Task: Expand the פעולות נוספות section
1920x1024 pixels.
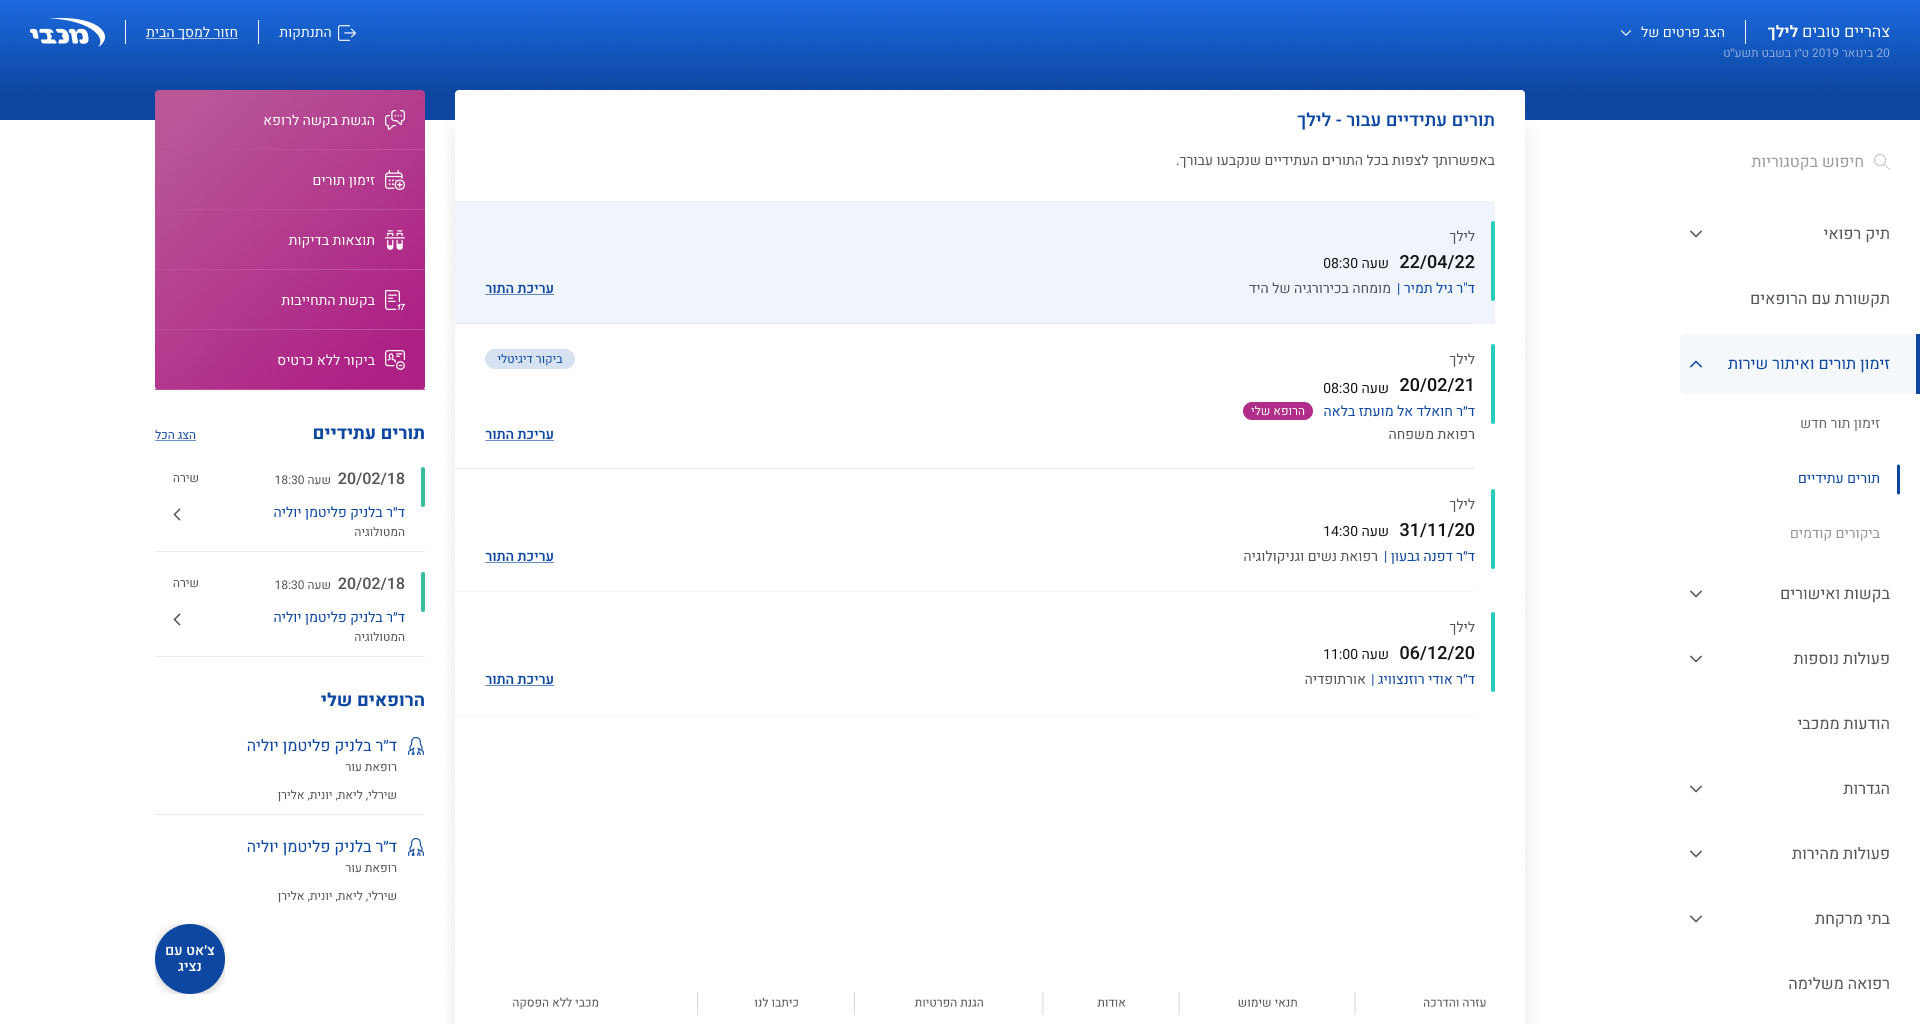Action: pos(1696,659)
